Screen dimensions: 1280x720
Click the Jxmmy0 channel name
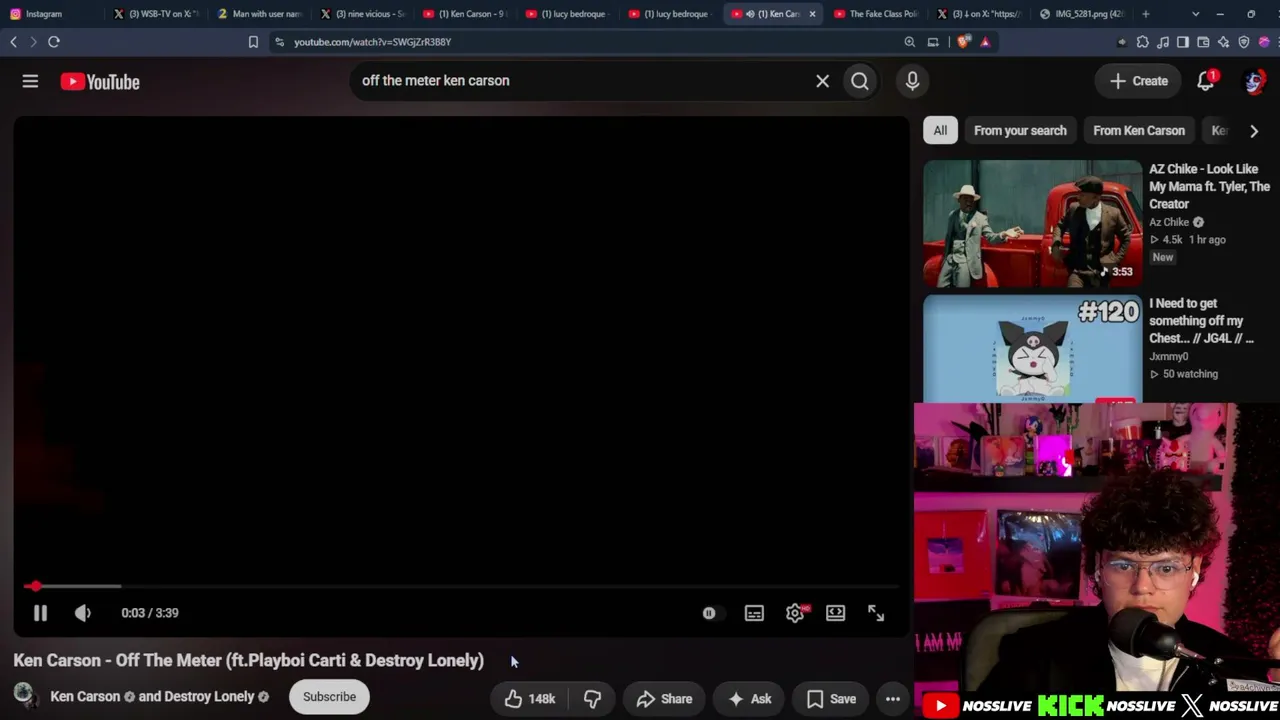1169,356
